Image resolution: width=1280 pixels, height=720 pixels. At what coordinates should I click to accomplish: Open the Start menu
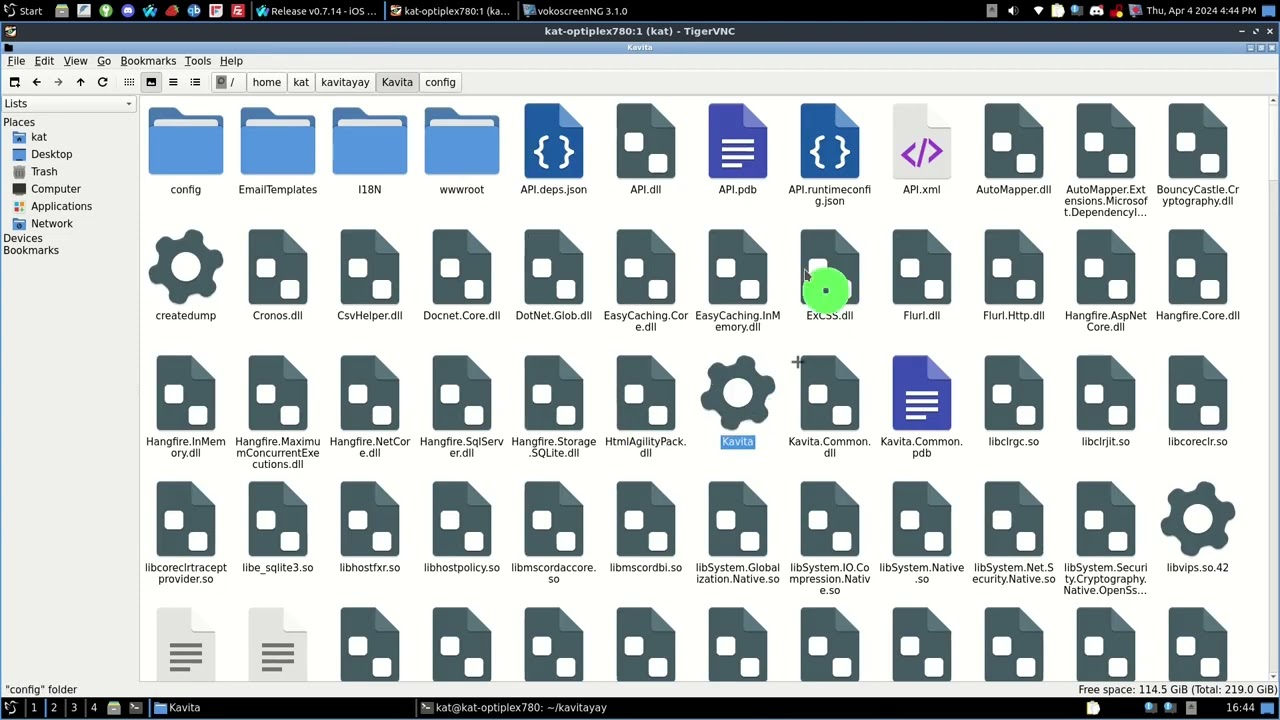coord(22,11)
